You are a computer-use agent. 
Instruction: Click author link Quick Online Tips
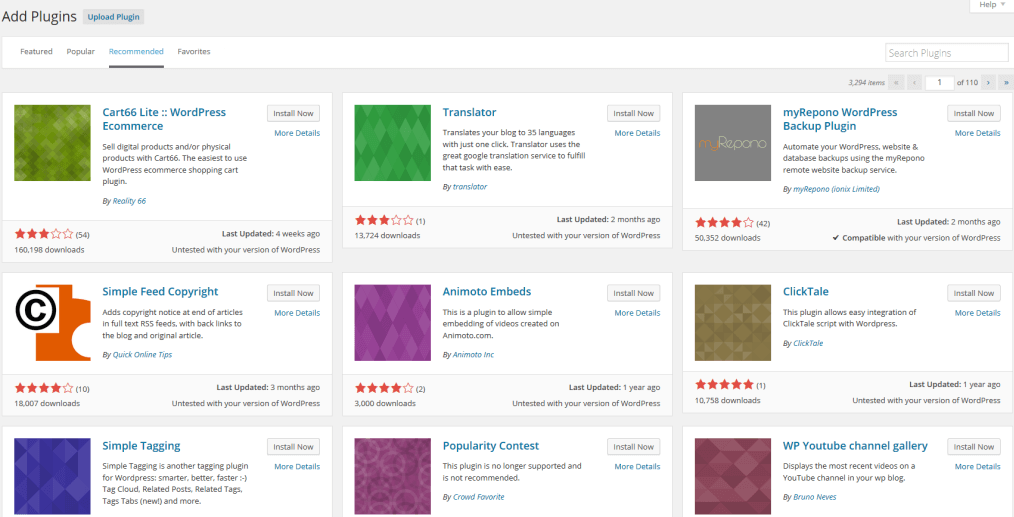[142, 355]
